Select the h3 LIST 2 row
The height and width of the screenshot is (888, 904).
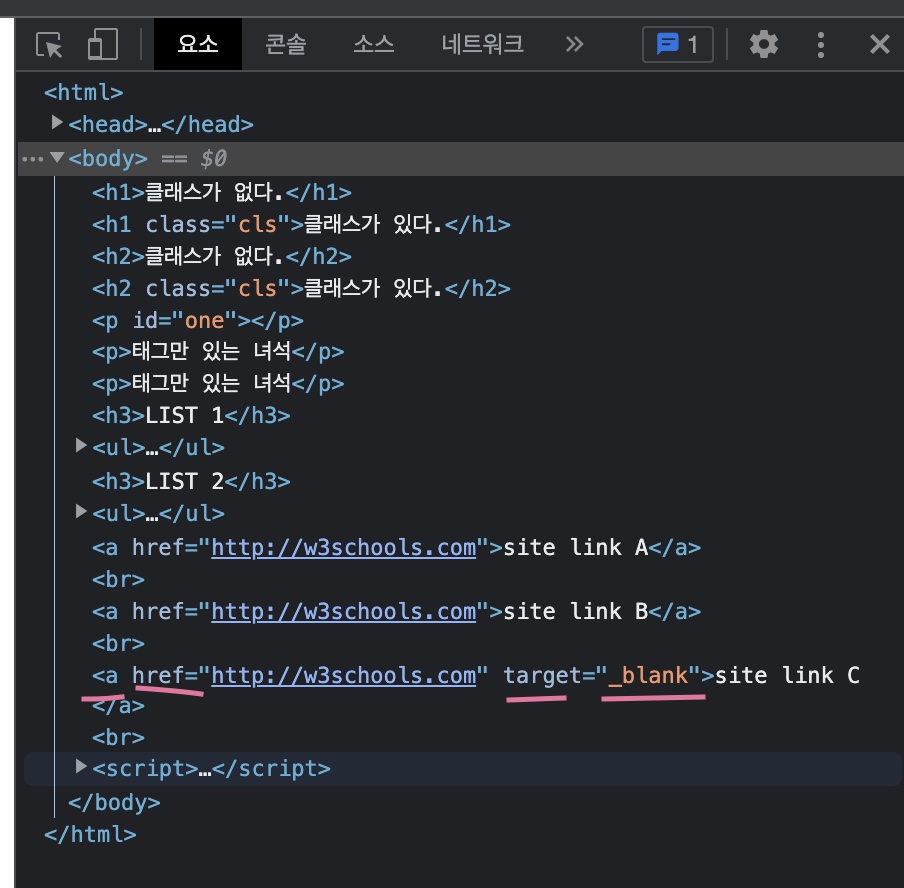pyautogui.click(x=191, y=481)
